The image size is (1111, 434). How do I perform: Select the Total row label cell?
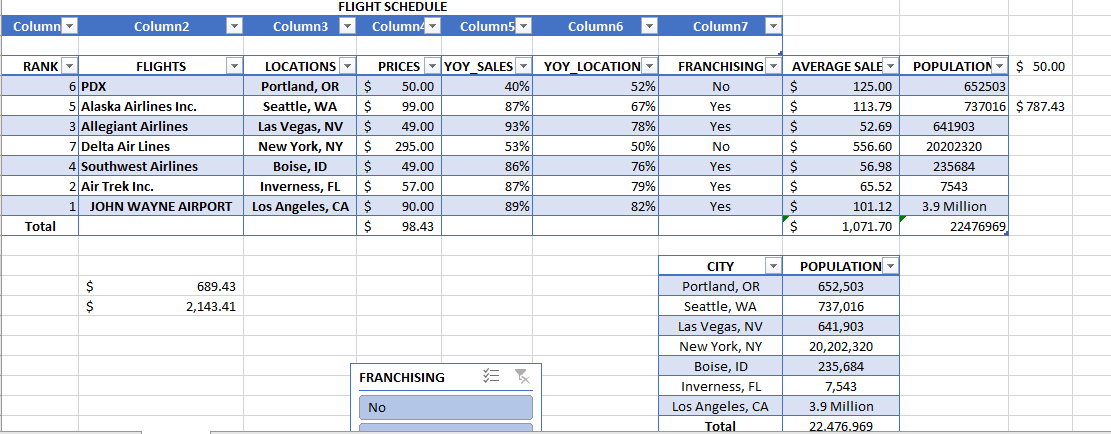(40, 227)
